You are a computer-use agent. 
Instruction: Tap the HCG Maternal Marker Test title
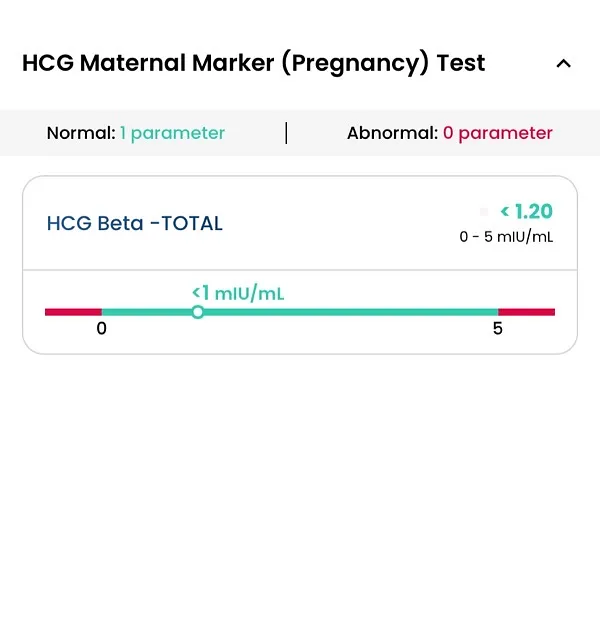point(253,63)
